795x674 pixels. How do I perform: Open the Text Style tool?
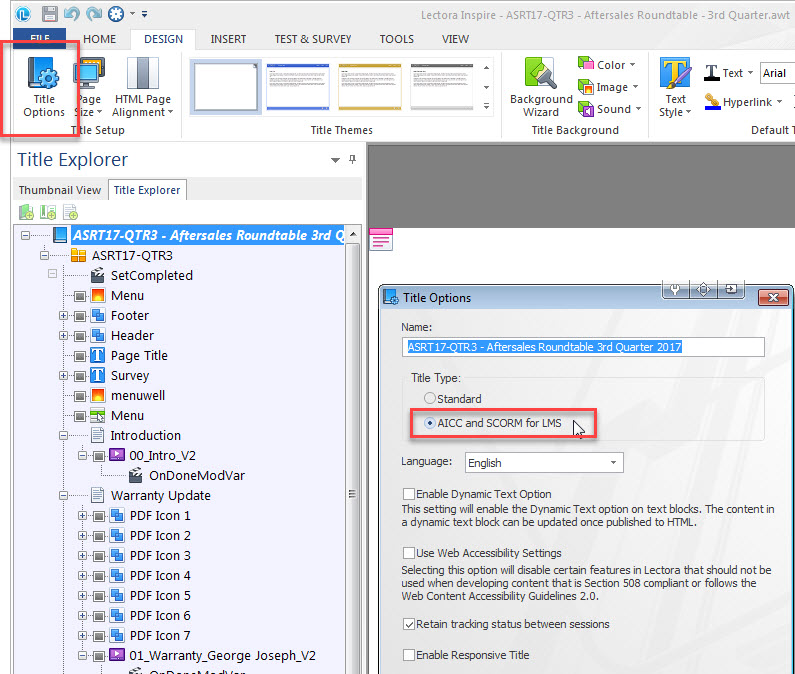pyautogui.click(x=675, y=87)
